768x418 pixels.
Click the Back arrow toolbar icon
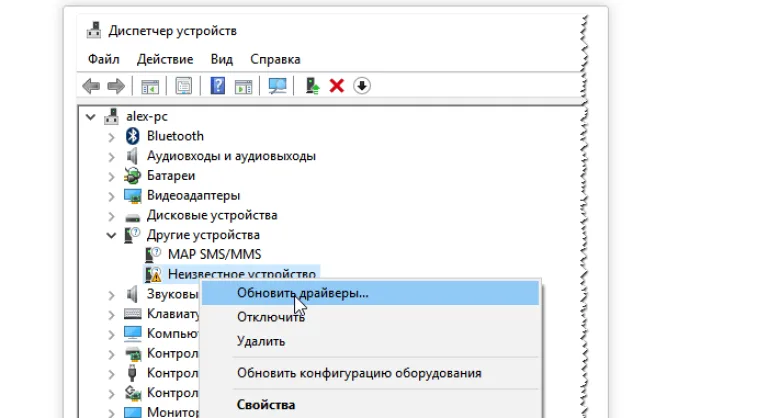[91, 86]
